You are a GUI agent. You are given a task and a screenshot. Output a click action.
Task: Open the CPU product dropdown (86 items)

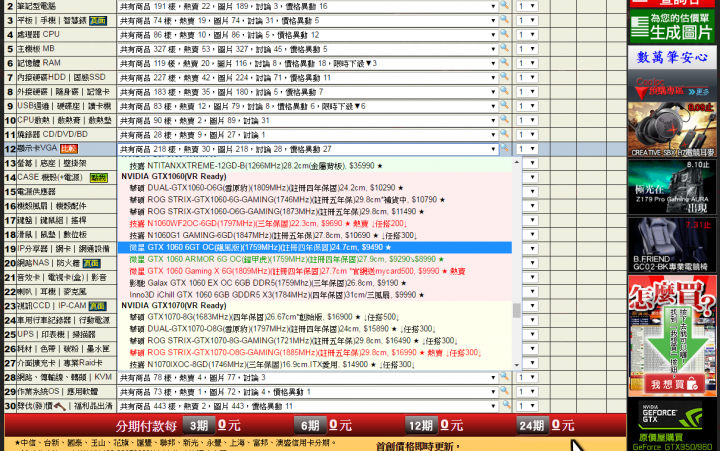pyautogui.click(x=308, y=35)
